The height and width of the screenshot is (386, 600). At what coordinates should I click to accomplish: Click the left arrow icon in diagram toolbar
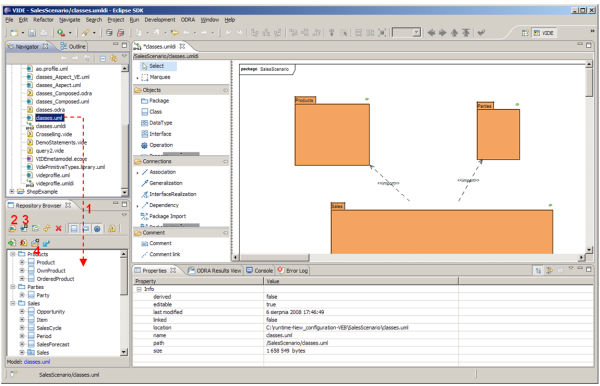click(431, 33)
